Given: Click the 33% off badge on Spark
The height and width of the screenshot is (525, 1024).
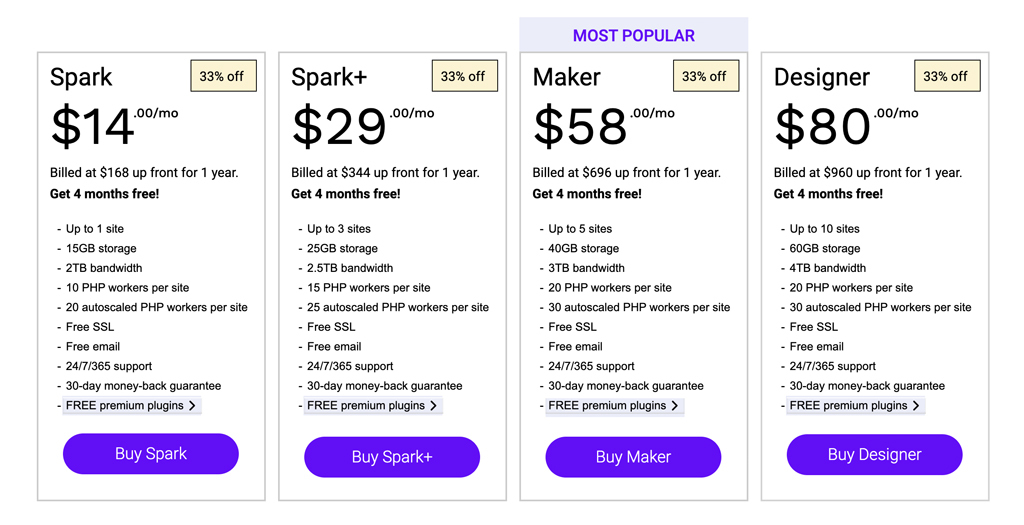Looking at the screenshot, I should pos(223,76).
